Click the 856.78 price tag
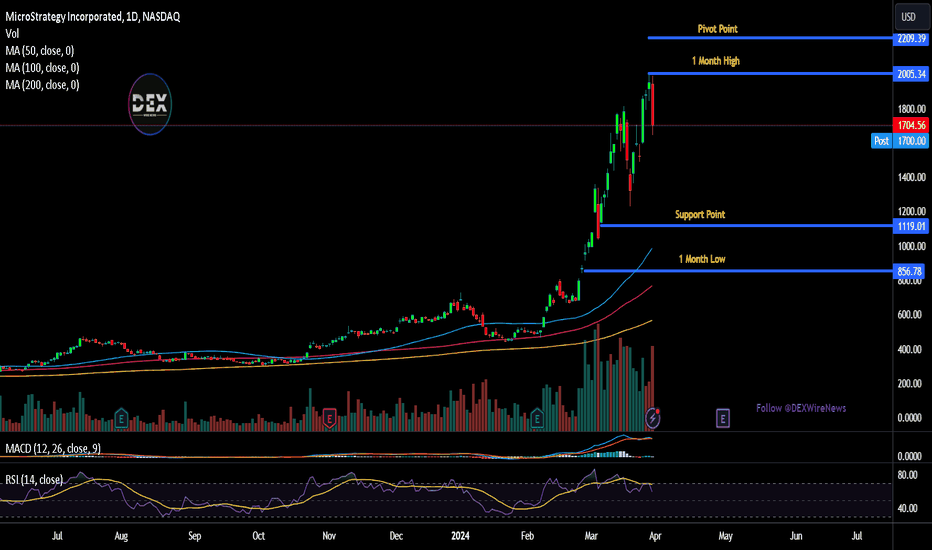 click(909, 271)
